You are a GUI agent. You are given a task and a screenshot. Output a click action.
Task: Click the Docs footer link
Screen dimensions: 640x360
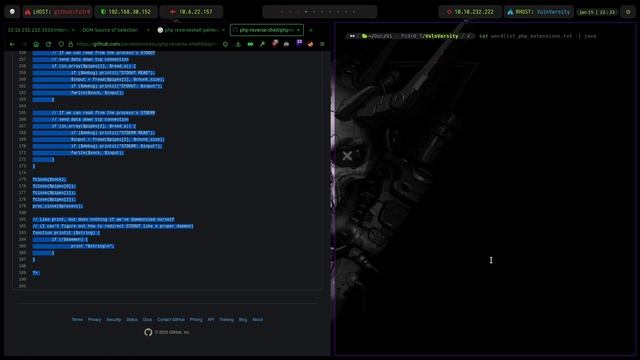[147, 320]
